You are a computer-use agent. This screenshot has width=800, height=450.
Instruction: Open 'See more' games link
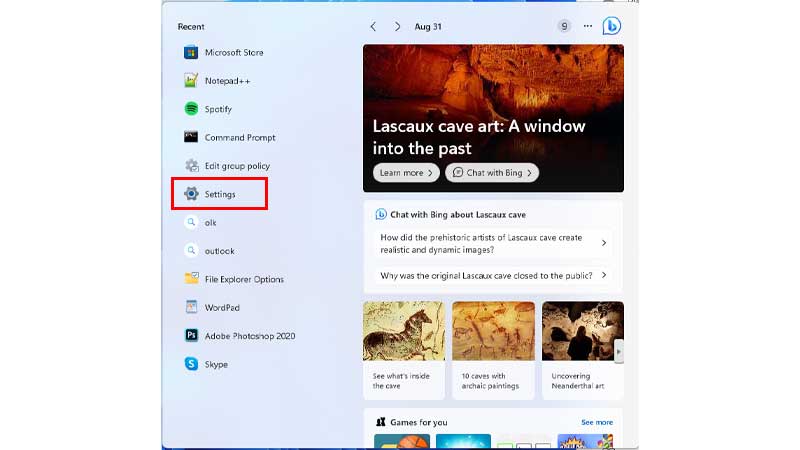pyautogui.click(x=597, y=422)
